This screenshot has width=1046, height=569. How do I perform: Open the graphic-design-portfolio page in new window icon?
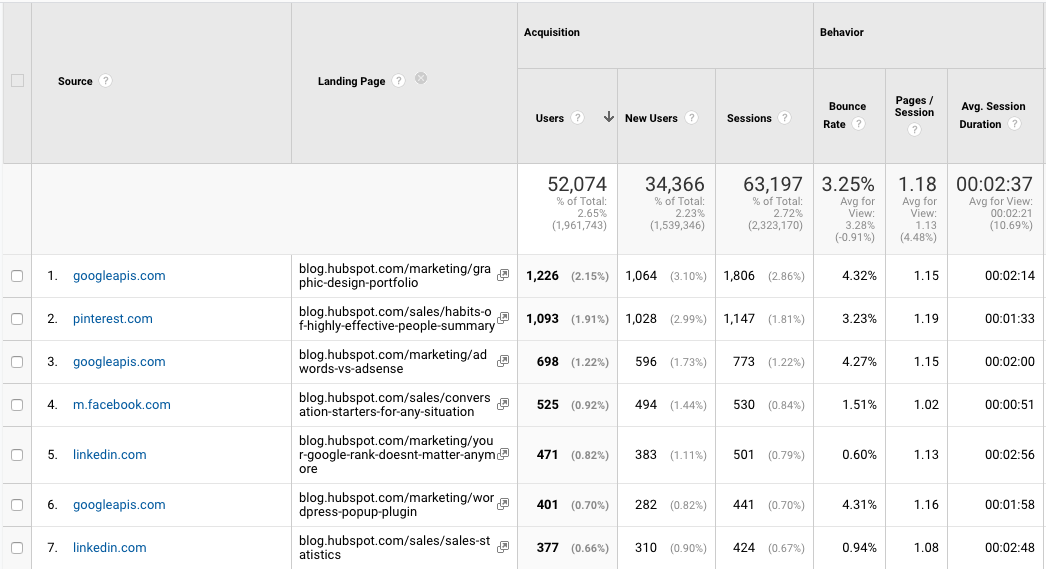[503, 276]
